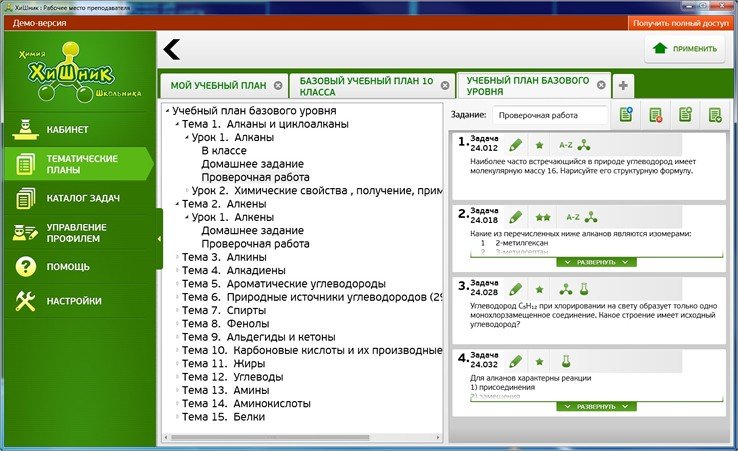Close Учебный план базового уровня tab
Screen dimensions: 738x451
601,85
